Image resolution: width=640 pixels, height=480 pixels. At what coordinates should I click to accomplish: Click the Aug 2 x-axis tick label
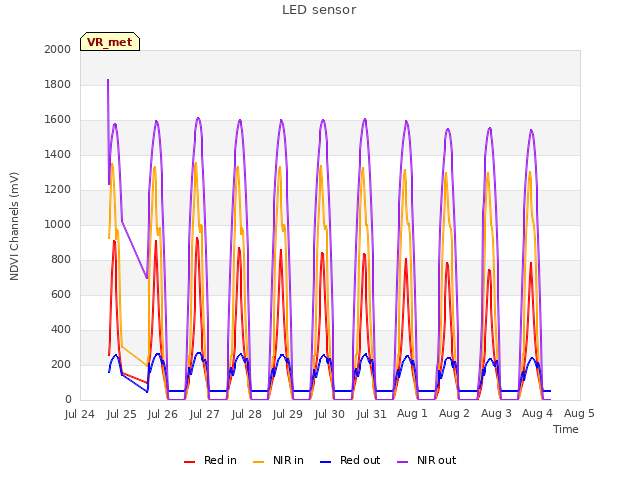pos(454,413)
